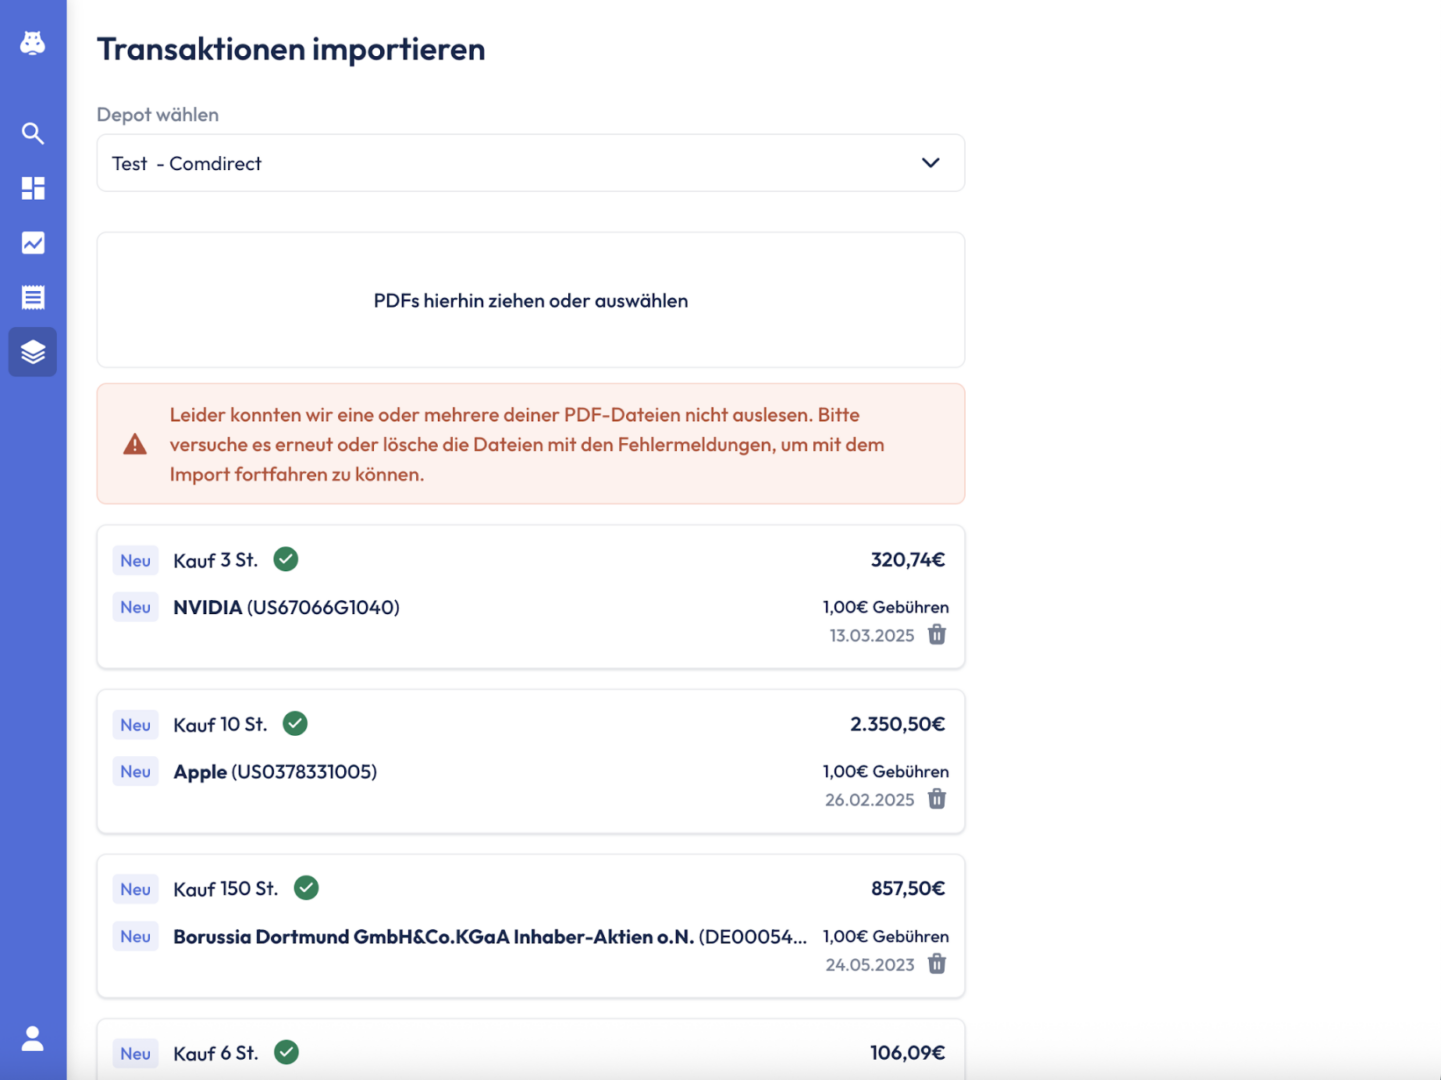Select the layers import sidebar icon
Screen dimensions: 1441x1080
pyautogui.click(x=33, y=352)
